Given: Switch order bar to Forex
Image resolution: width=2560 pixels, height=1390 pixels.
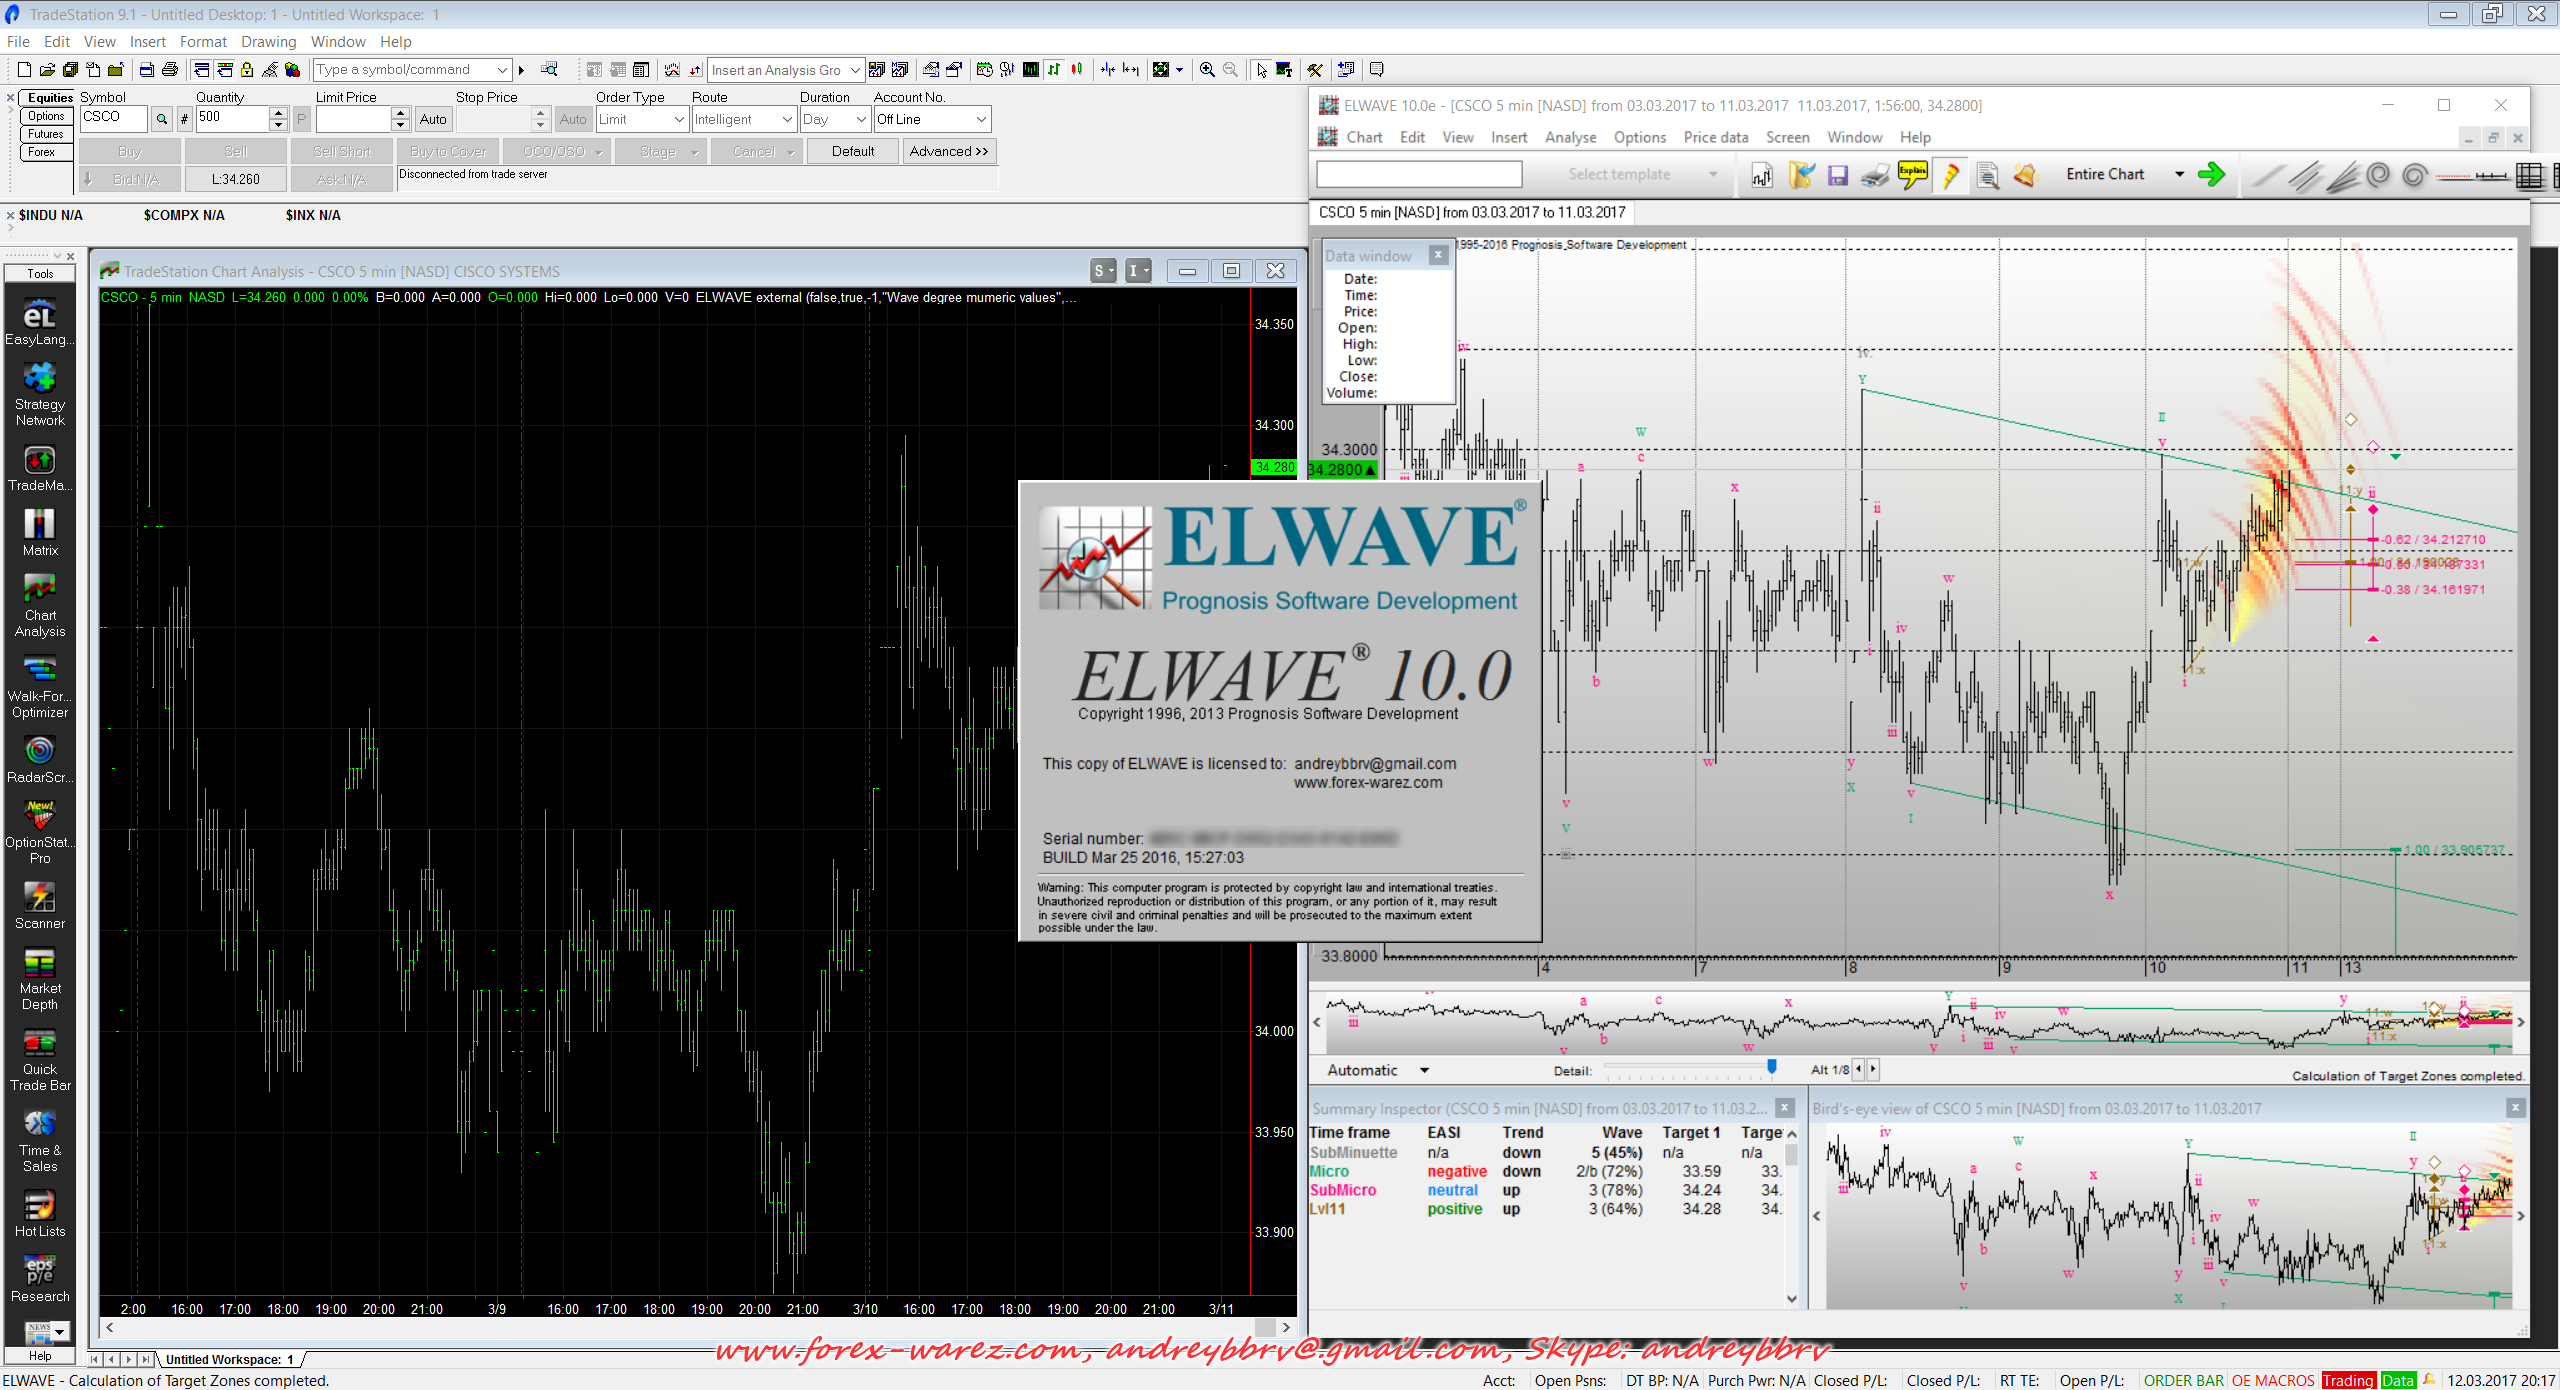Looking at the screenshot, I should point(42,152).
